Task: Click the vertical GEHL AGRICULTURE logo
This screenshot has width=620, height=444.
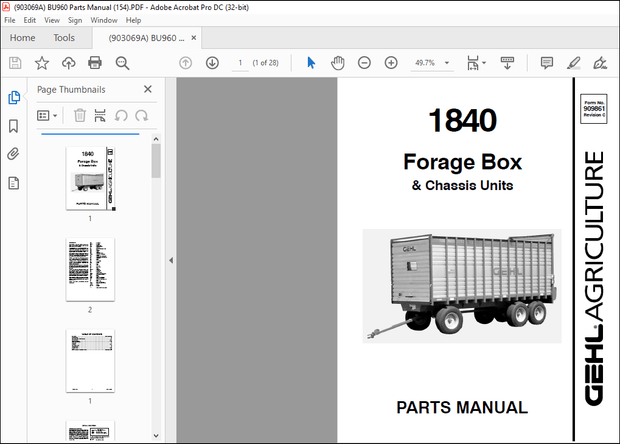Action: 594,278
